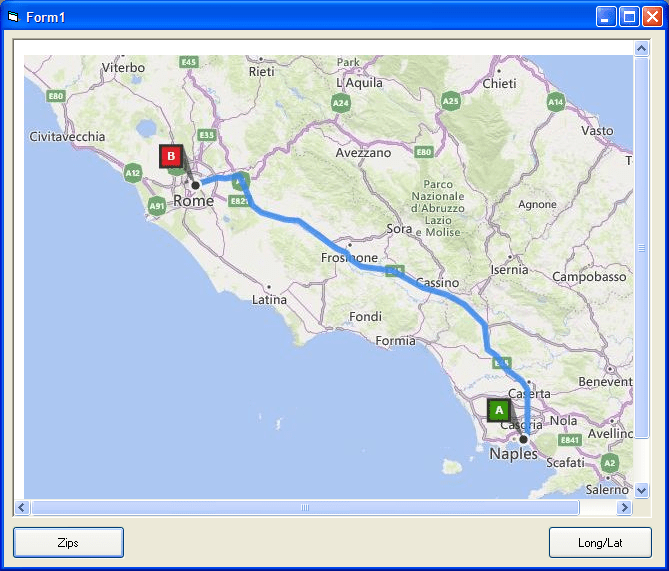The image size is (669, 571).
Task: Click the Cassino label
Action: (x=437, y=283)
